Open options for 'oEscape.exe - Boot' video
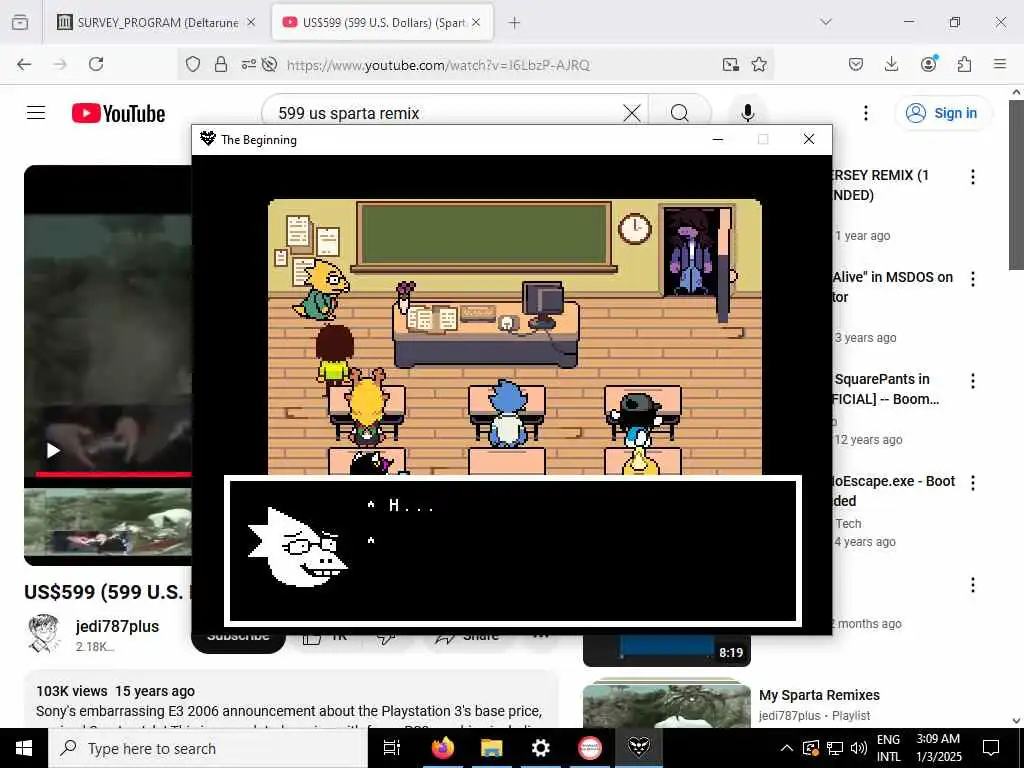Image resolution: width=1024 pixels, height=768 pixels. [x=973, y=483]
